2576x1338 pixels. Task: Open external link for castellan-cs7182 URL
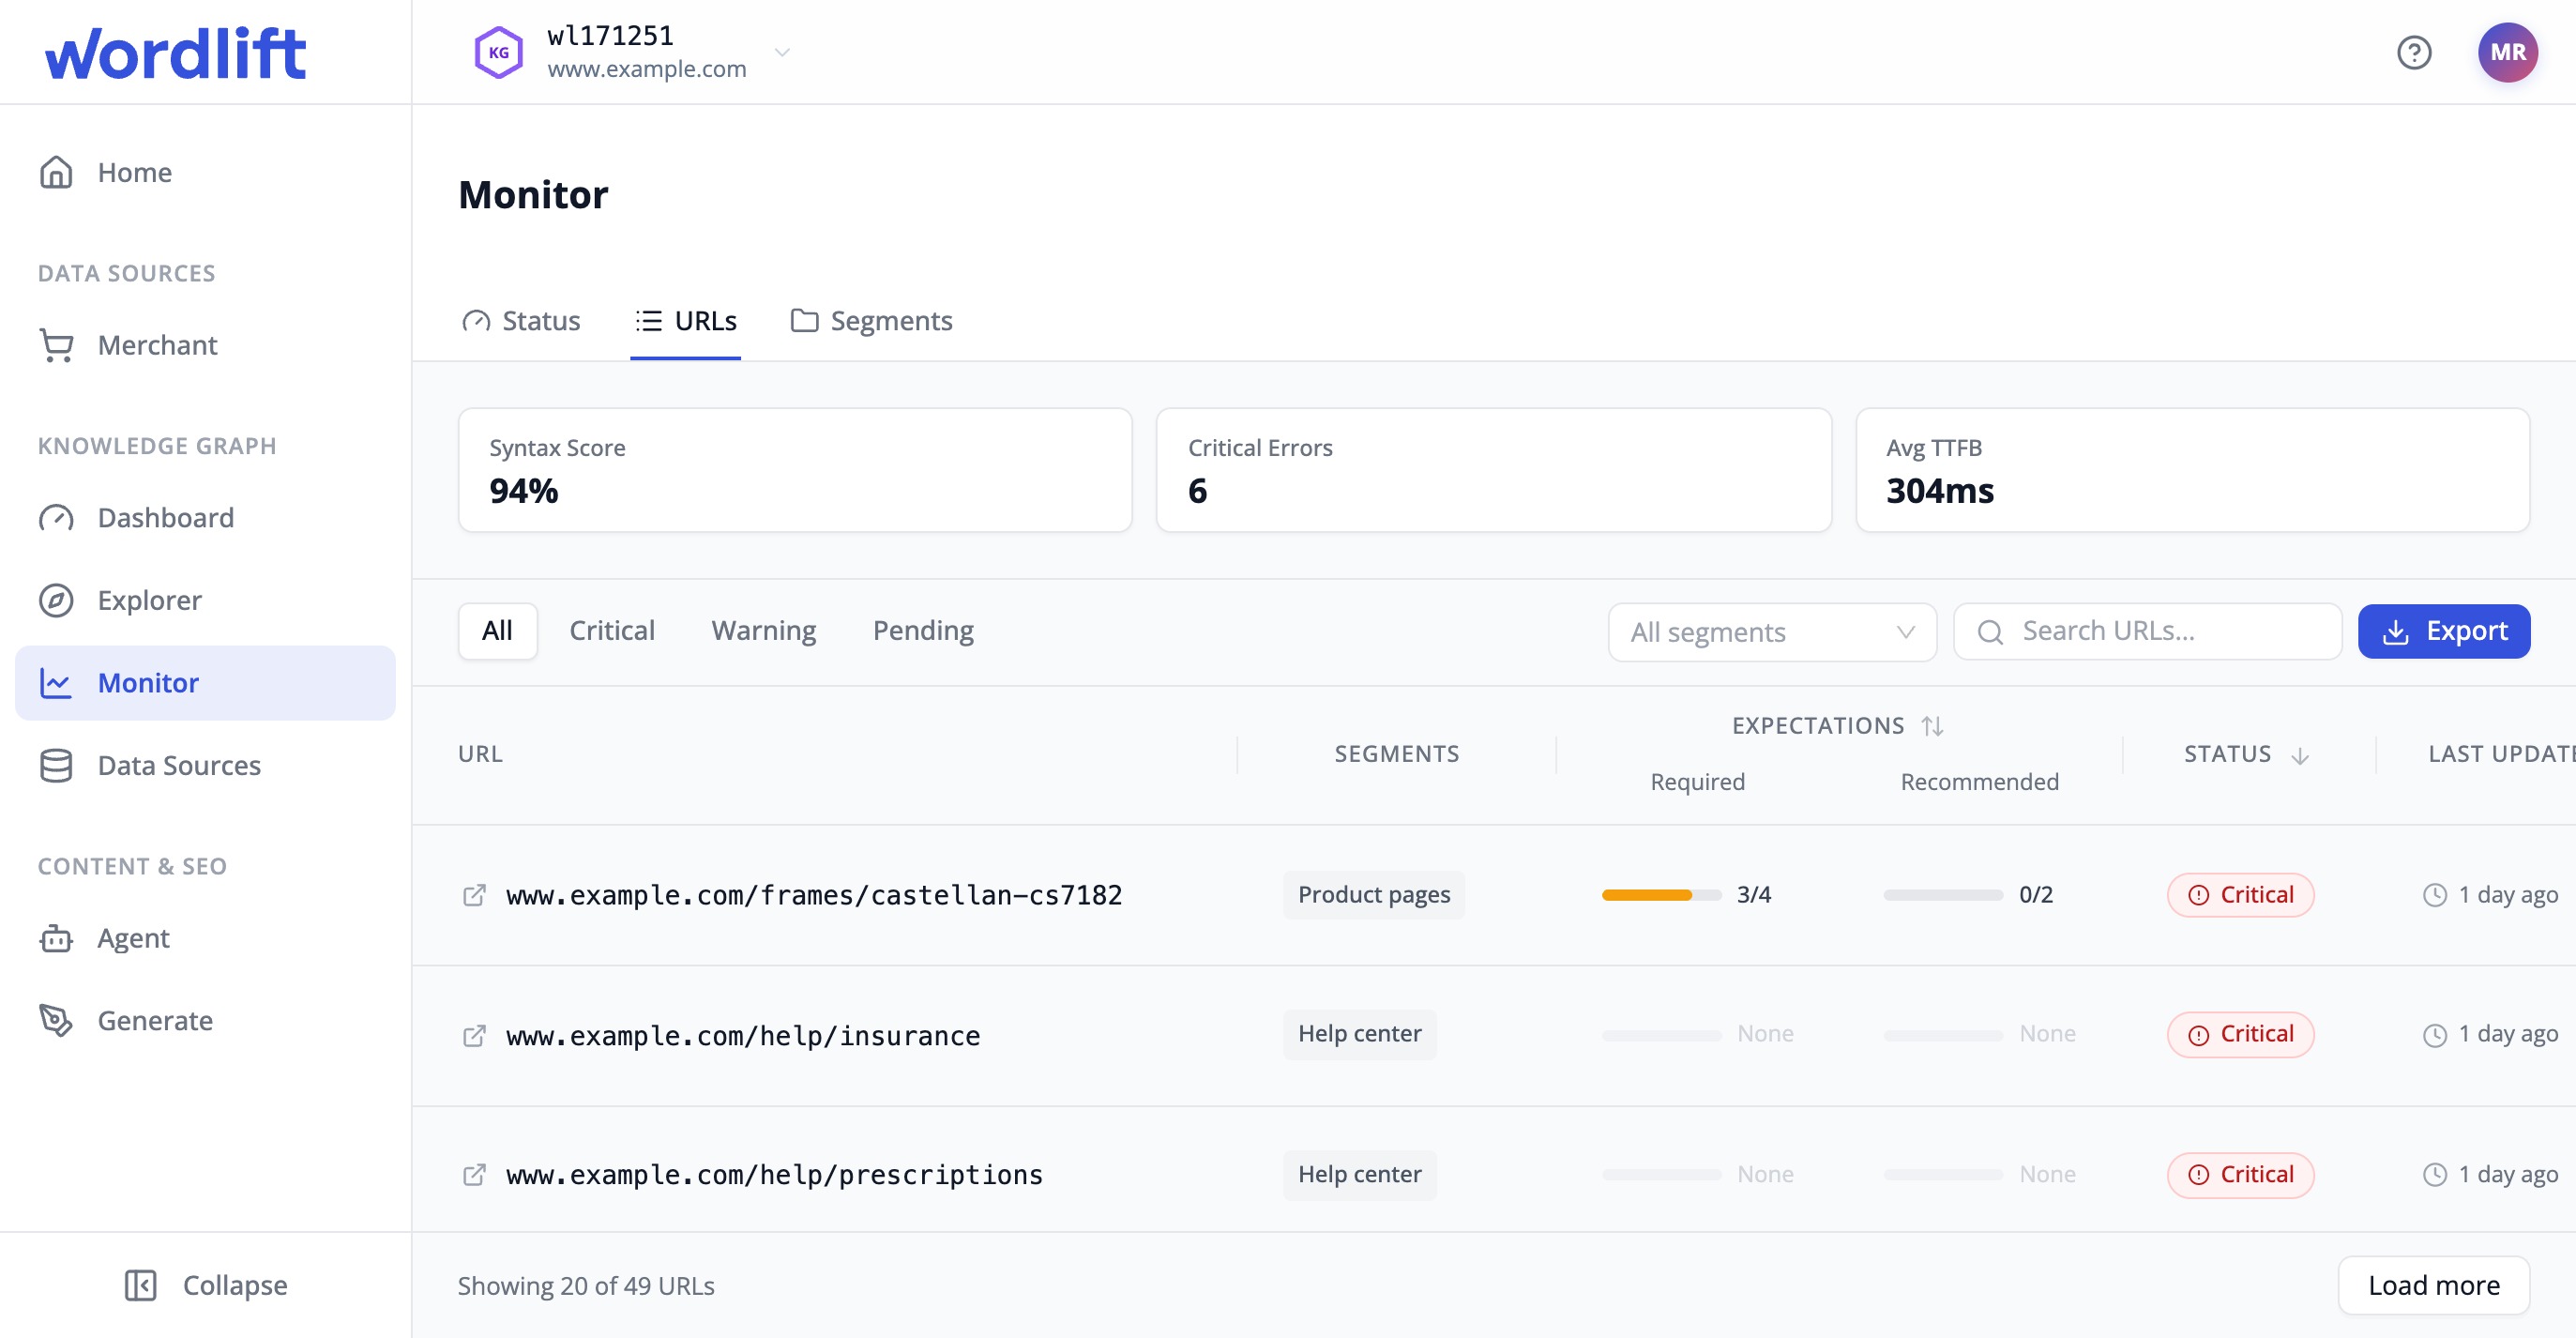(474, 895)
